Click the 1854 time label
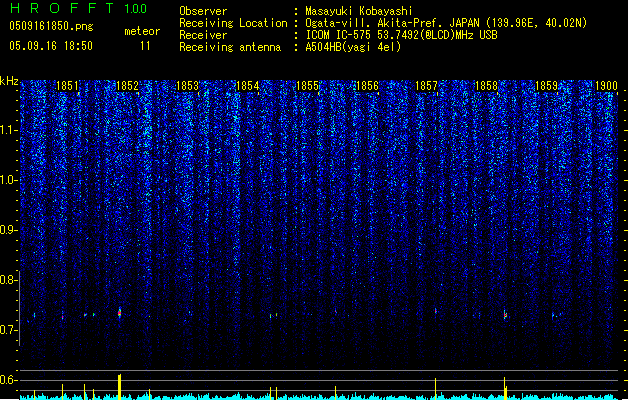 tap(248, 85)
